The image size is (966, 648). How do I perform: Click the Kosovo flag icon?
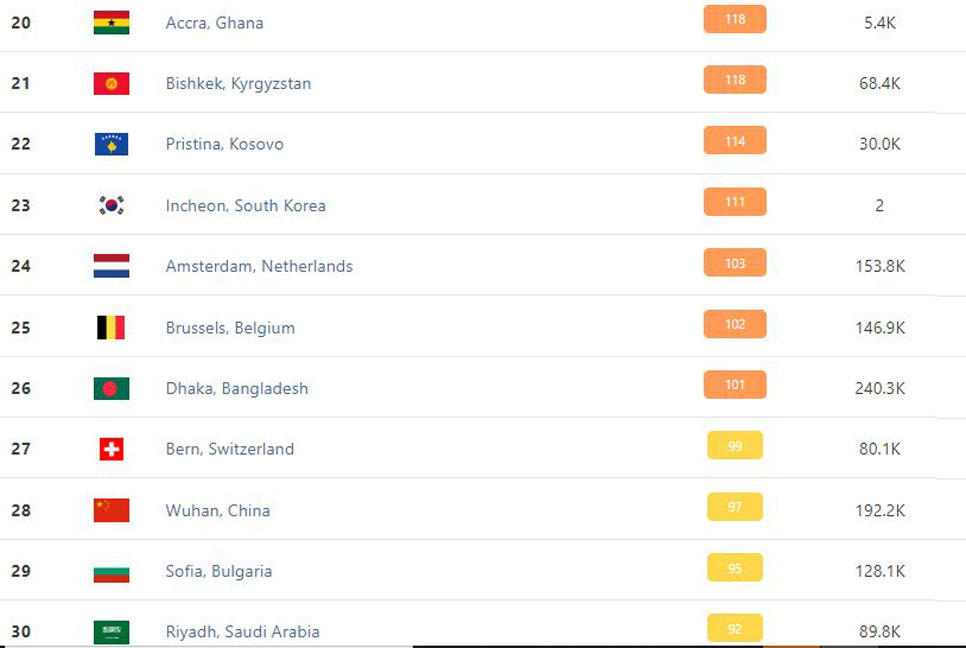click(112, 144)
